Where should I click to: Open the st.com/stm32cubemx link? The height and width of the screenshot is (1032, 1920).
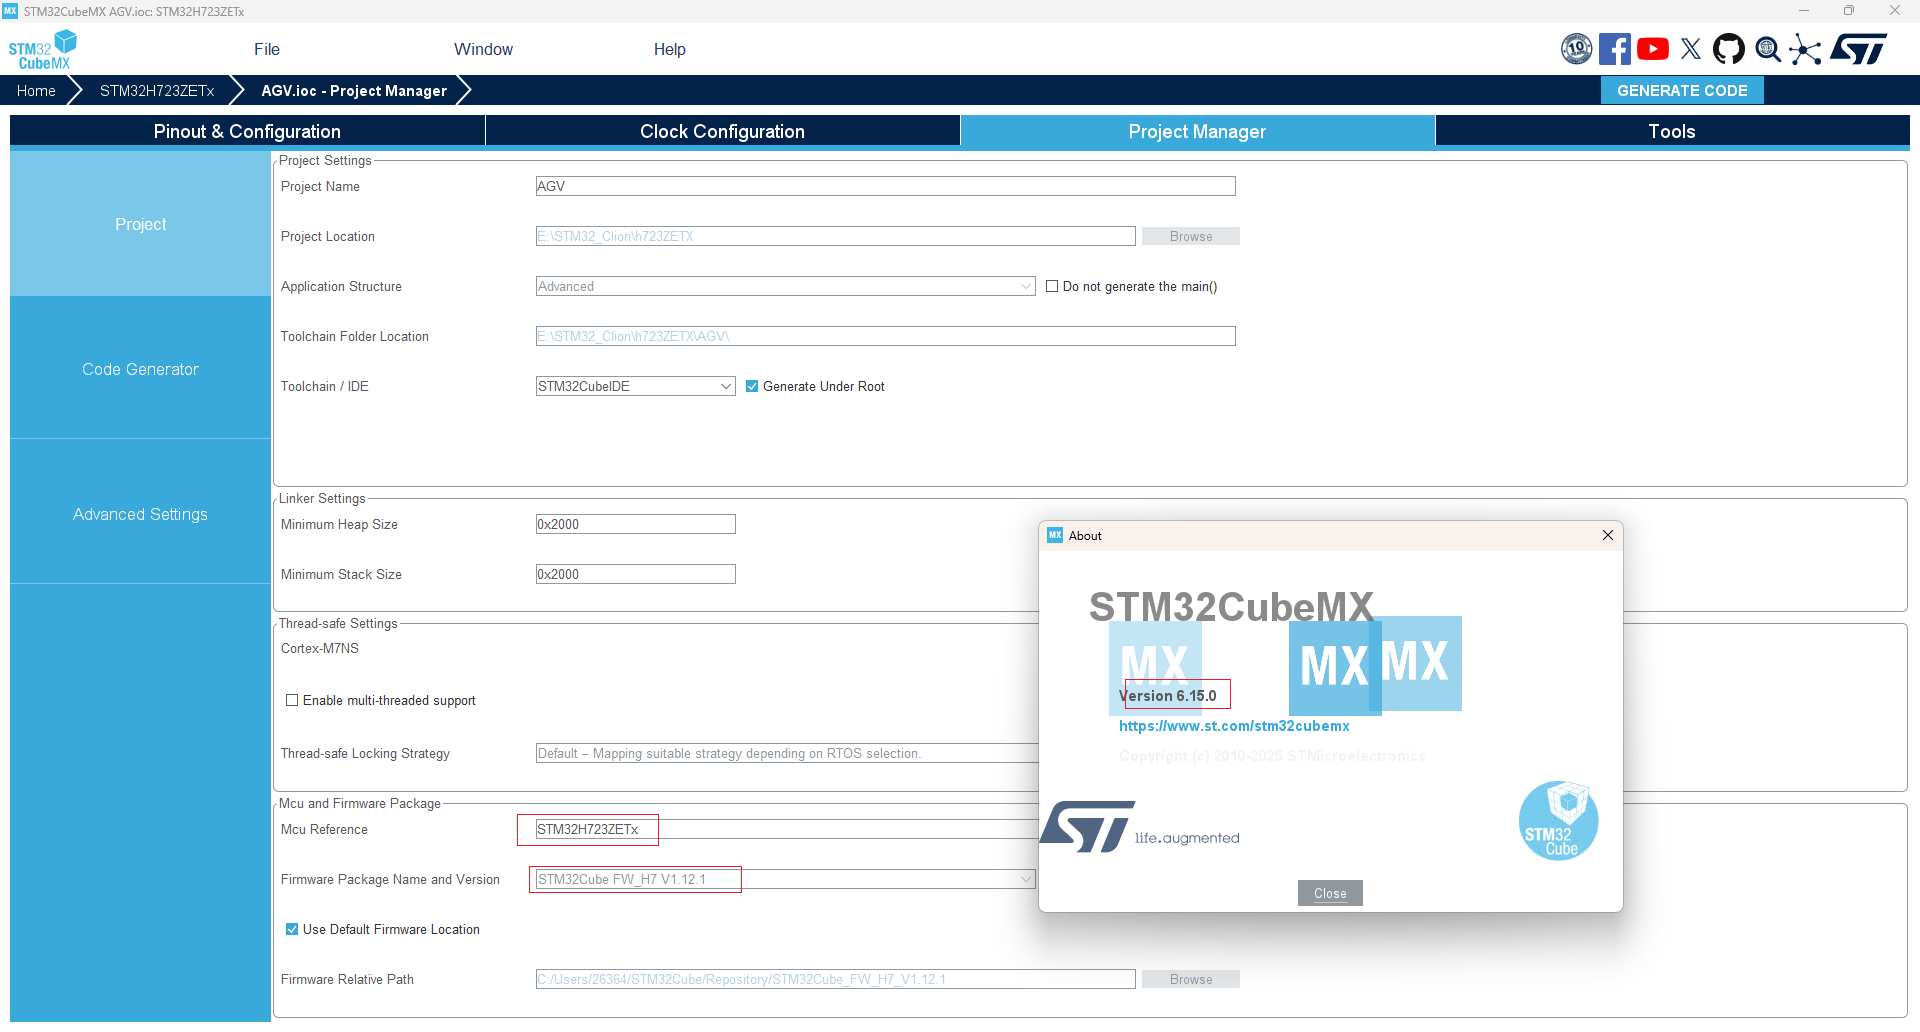[1234, 726]
